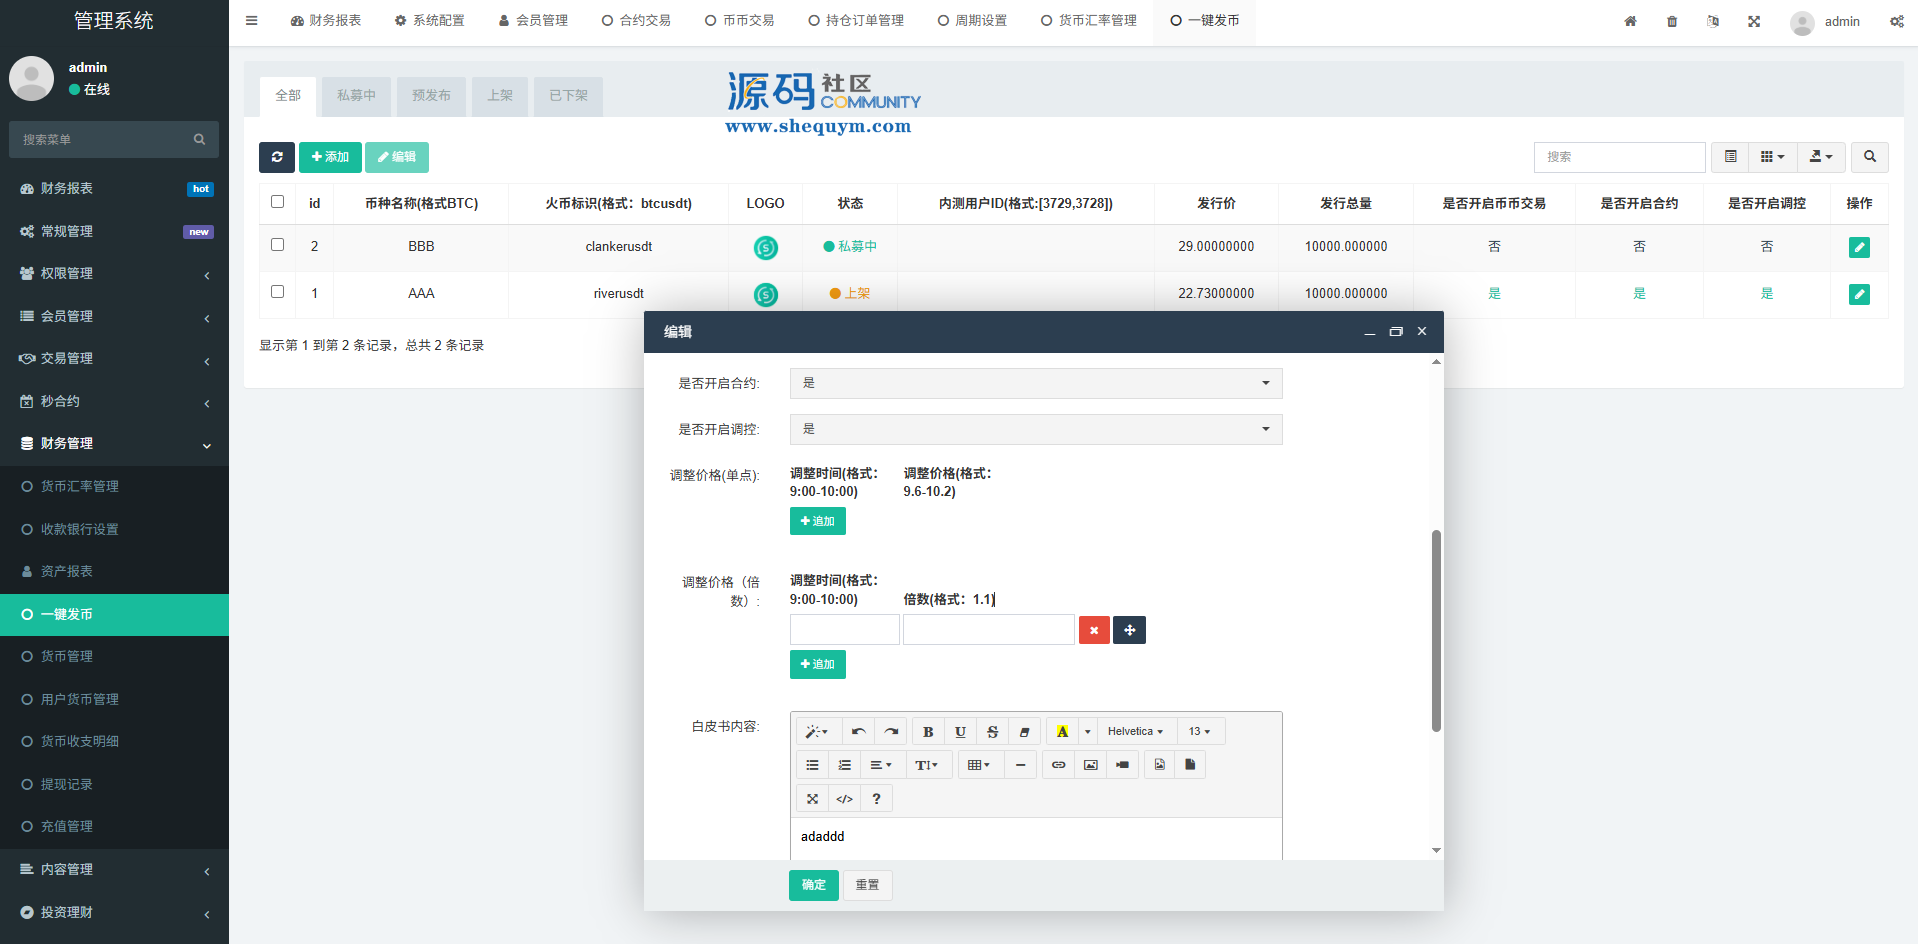The height and width of the screenshot is (944, 1918).
Task: Click the undo arrow in the editor
Action: pos(858,732)
